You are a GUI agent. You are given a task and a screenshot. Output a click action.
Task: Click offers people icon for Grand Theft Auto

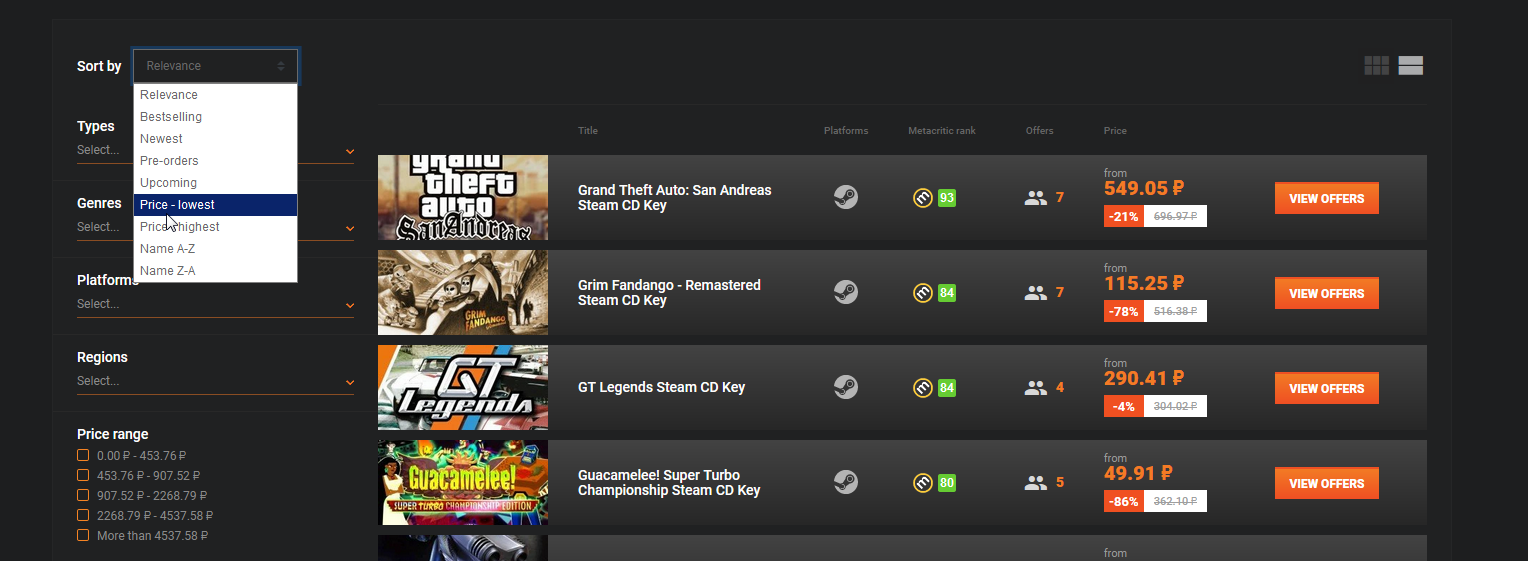(x=1036, y=198)
